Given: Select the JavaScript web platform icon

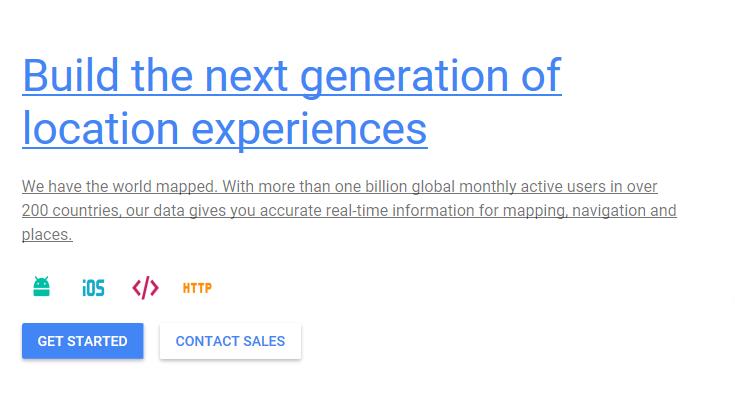Looking at the screenshot, I should (x=145, y=288).
